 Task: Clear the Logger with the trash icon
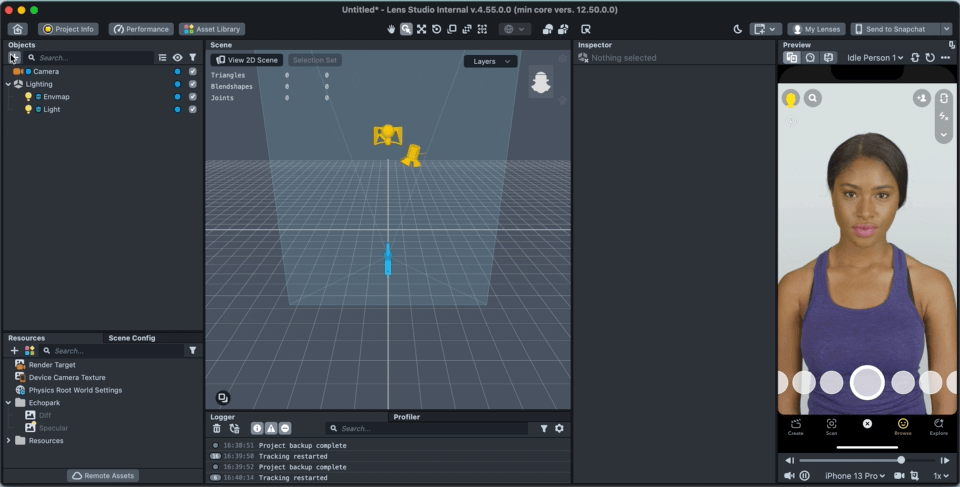pyautogui.click(x=217, y=428)
